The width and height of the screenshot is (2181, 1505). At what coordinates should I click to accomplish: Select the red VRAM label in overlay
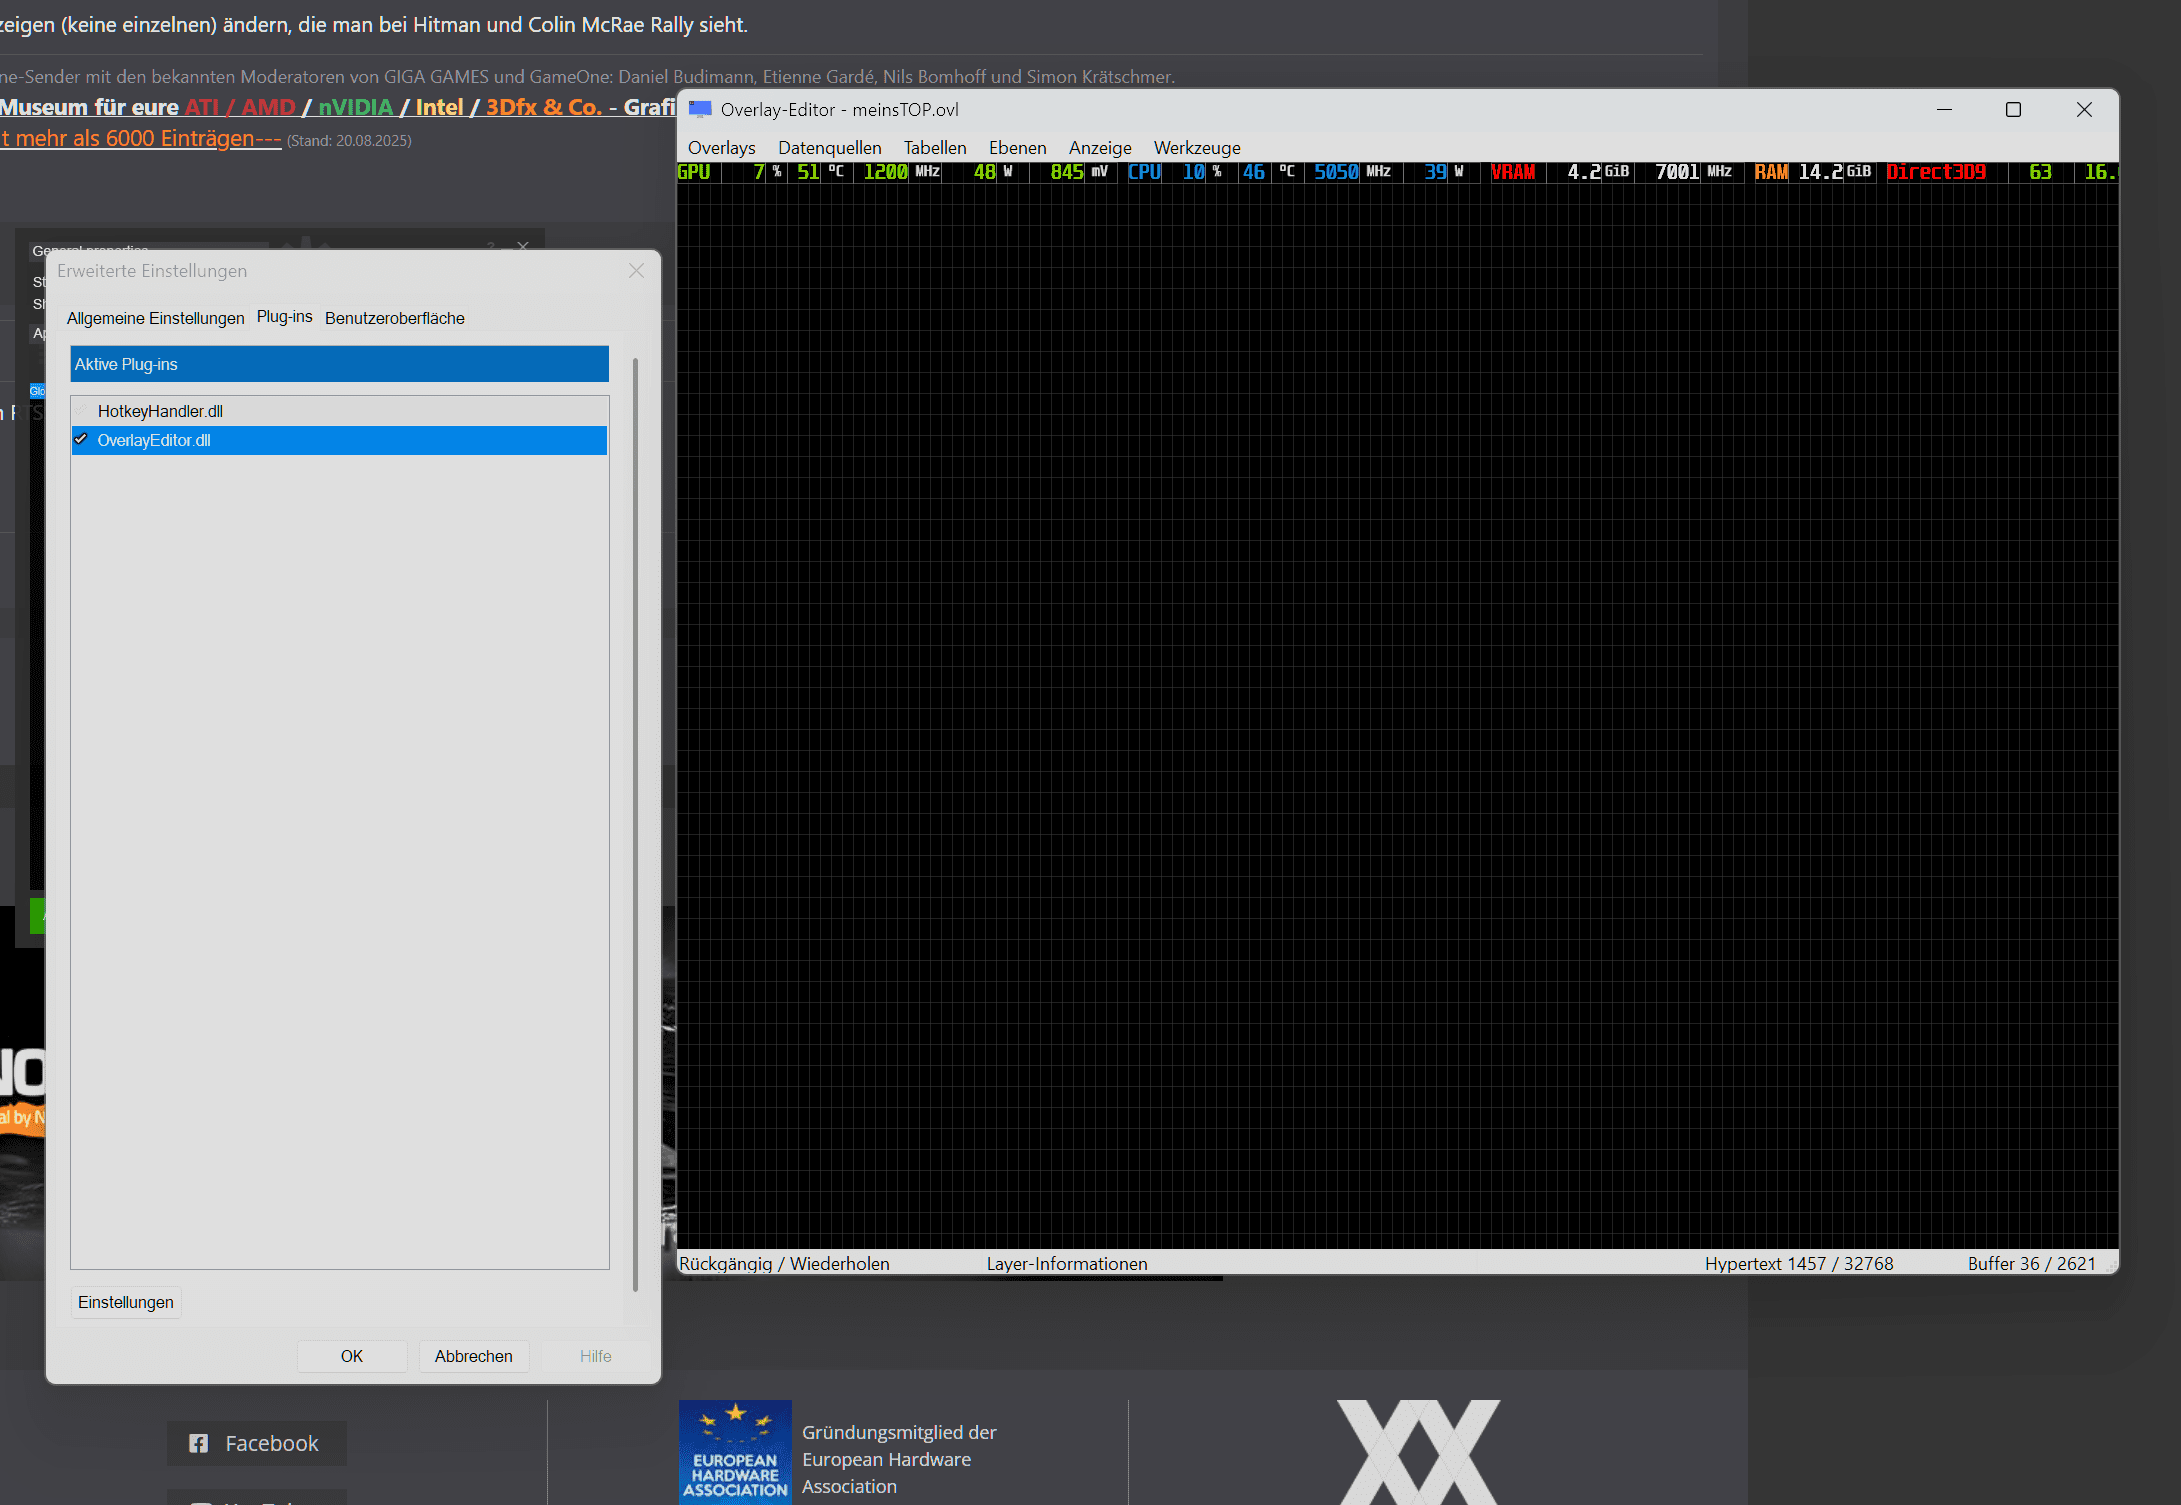click(x=1513, y=172)
